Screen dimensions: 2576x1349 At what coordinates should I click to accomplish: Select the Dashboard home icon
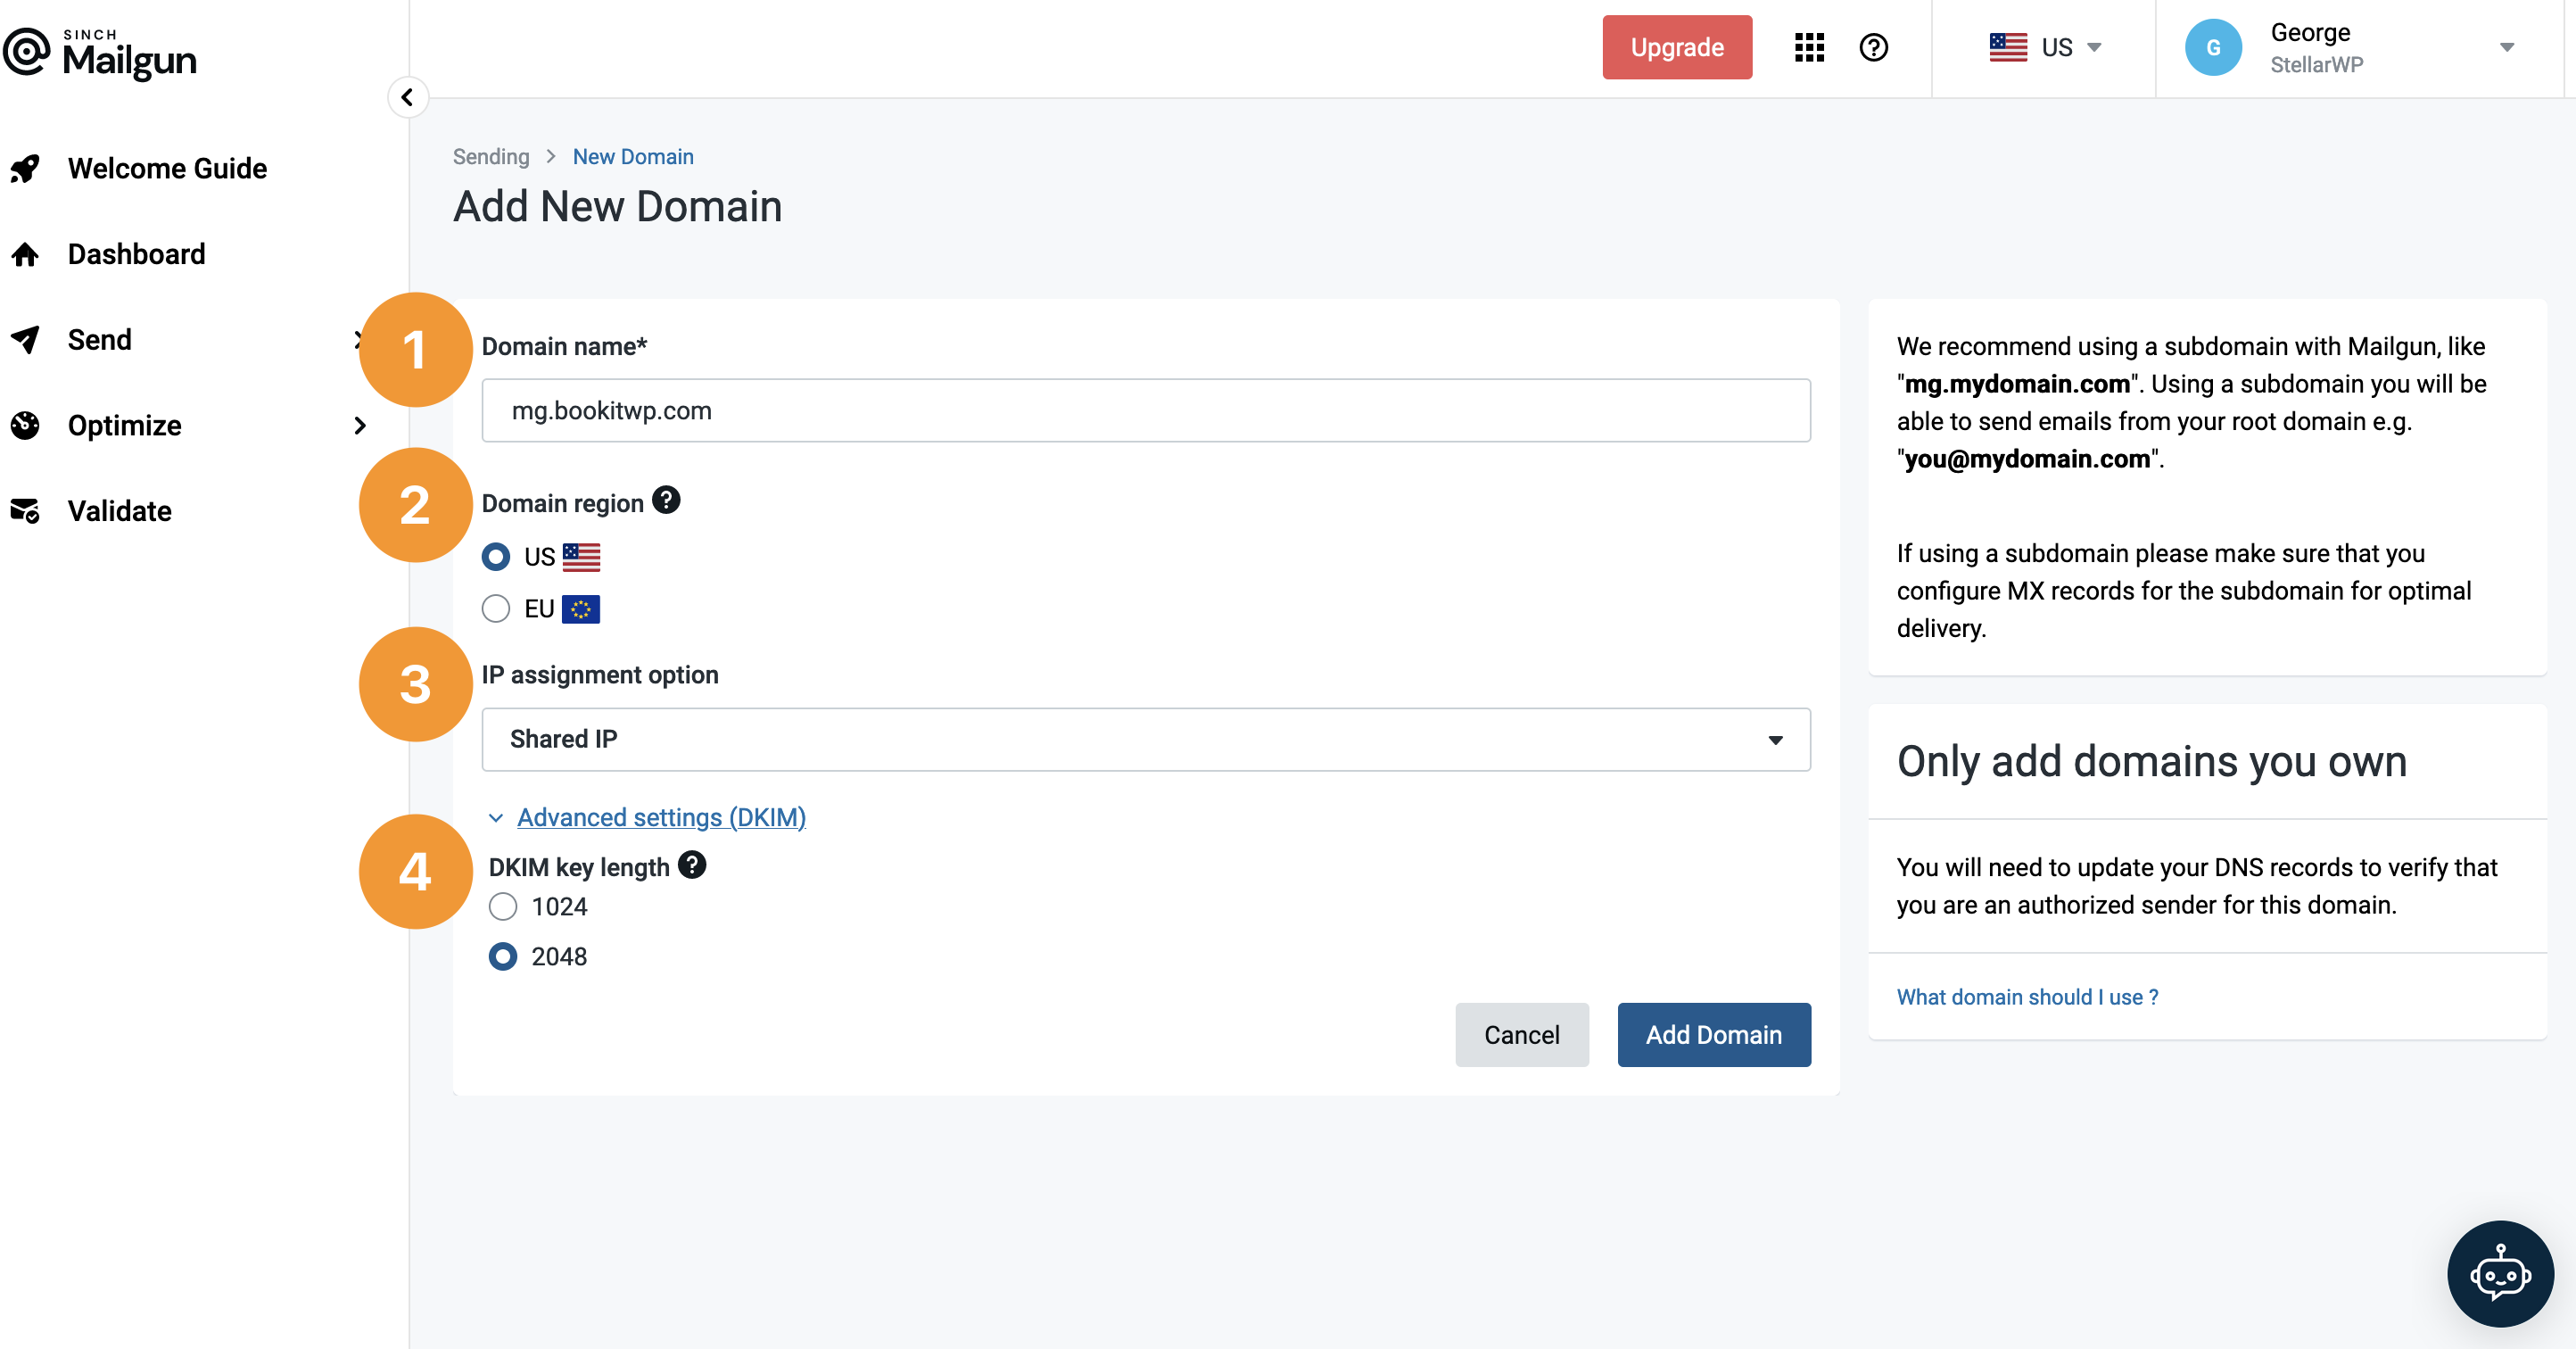click(x=25, y=253)
